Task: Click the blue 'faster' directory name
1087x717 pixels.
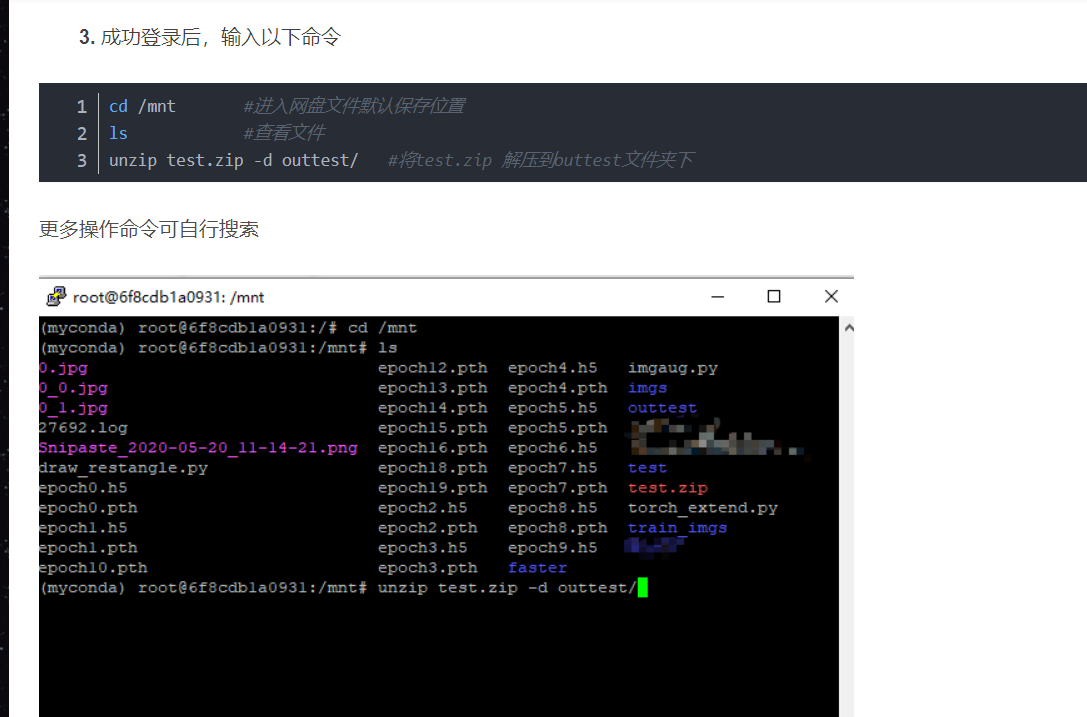Action: (537, 568)
